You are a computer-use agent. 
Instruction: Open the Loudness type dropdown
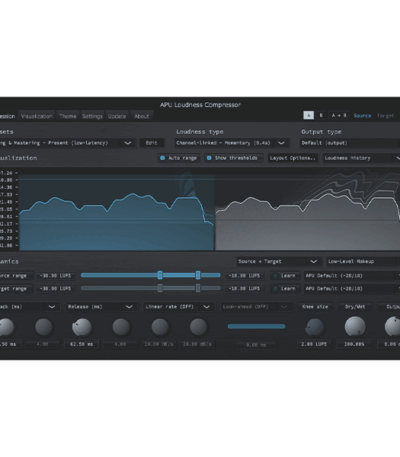click(231, 143)
